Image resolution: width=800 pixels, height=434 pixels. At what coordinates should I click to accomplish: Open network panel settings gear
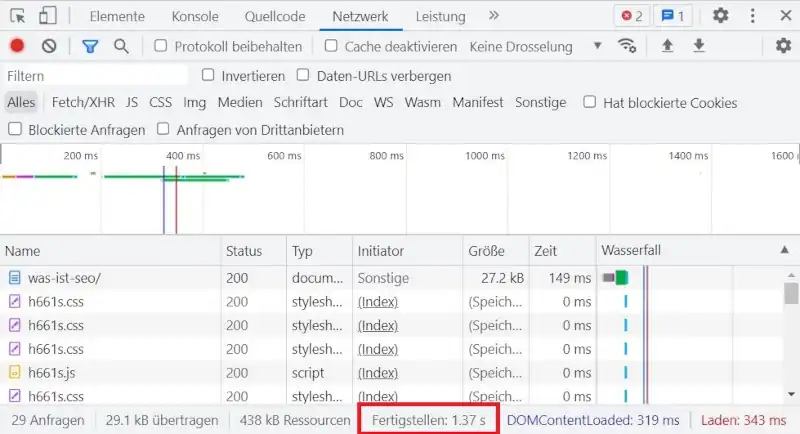click(x=783, y=46)
